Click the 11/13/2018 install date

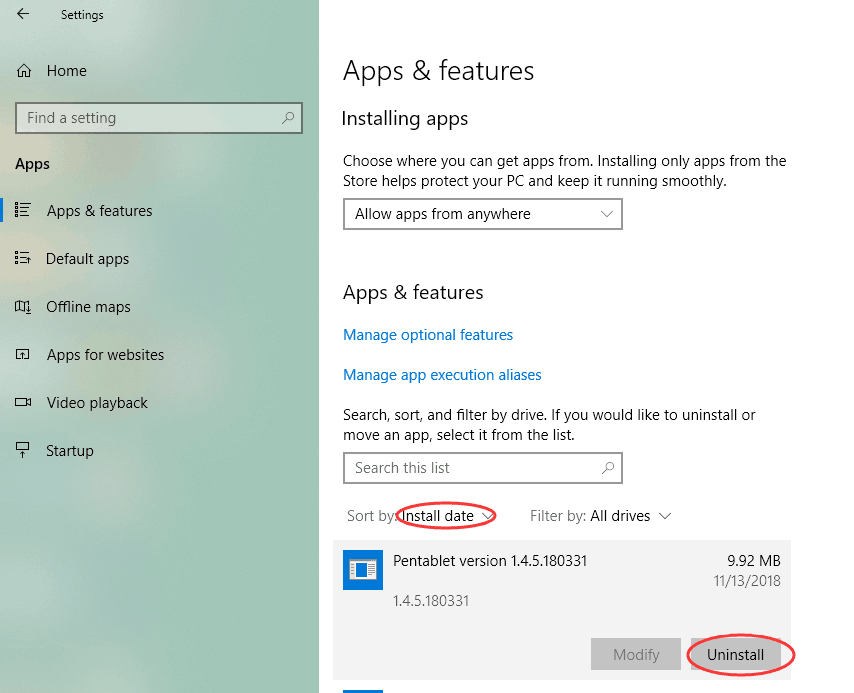(747, 581)
